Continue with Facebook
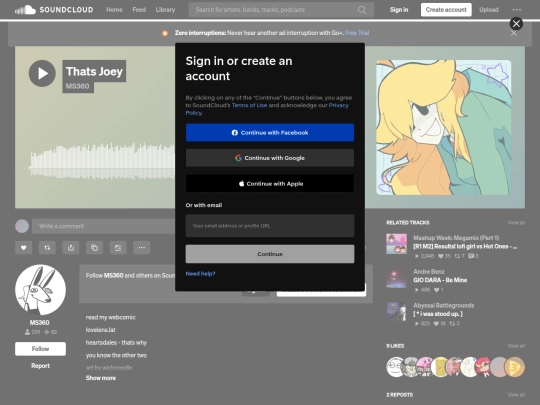This screenshot has width=540, height=405. pos(270,133)
